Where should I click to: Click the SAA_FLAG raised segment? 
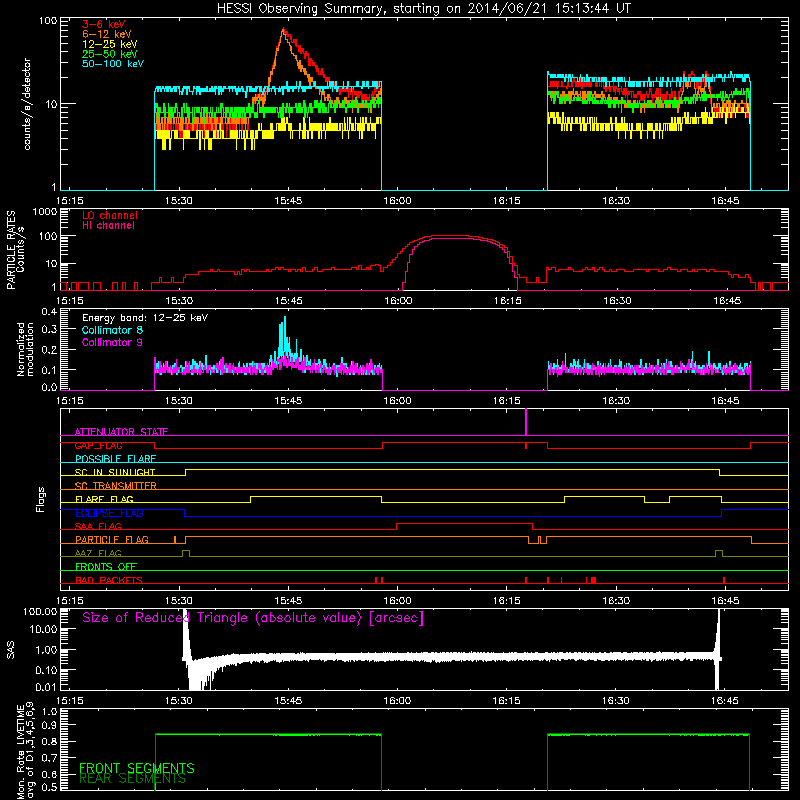[x=464, y=524]
